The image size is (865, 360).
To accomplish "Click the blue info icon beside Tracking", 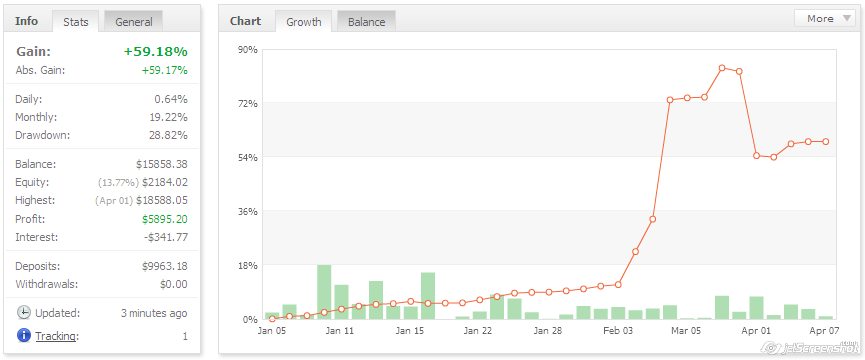I will point(24,335).
